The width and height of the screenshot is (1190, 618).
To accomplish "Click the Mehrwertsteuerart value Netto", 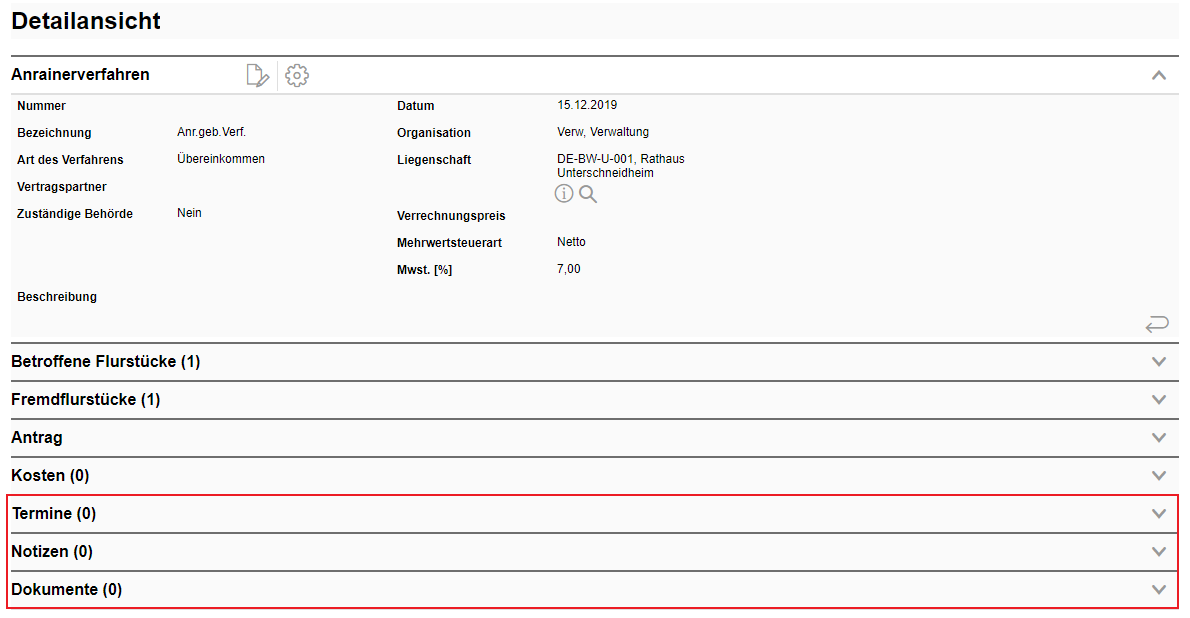I will pos(571,242).
